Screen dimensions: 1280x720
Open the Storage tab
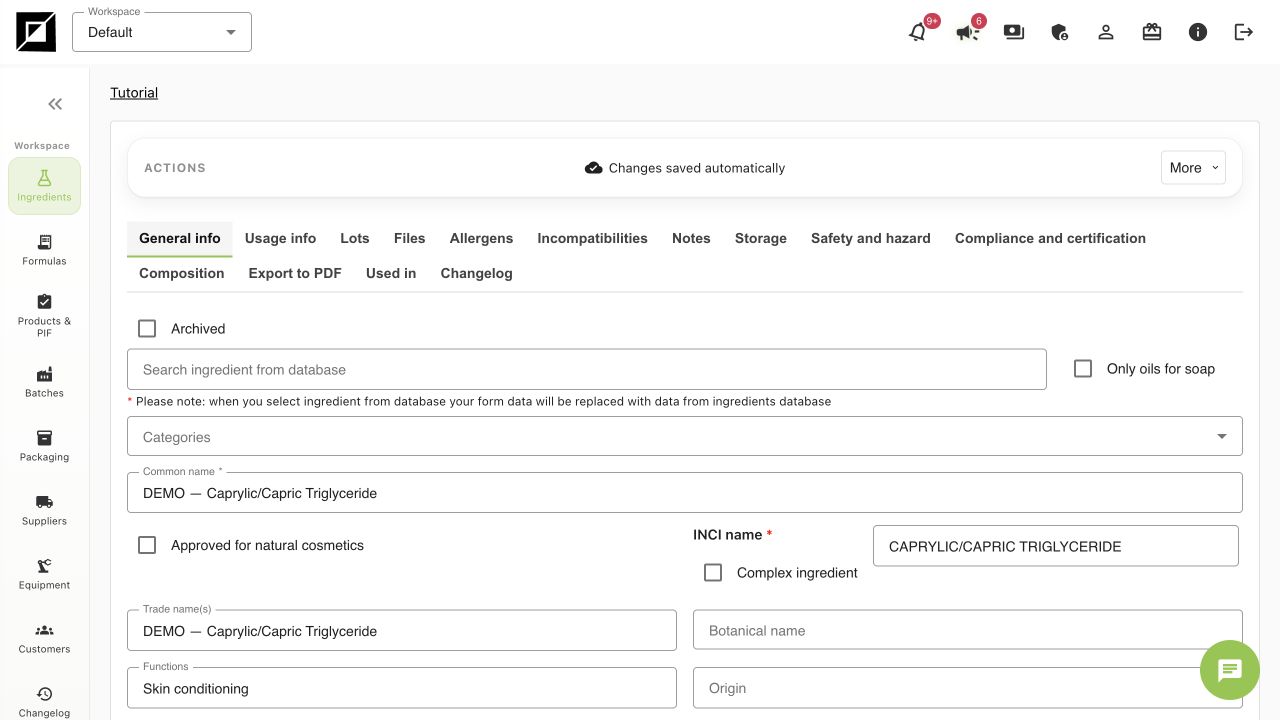coord(761,238)
